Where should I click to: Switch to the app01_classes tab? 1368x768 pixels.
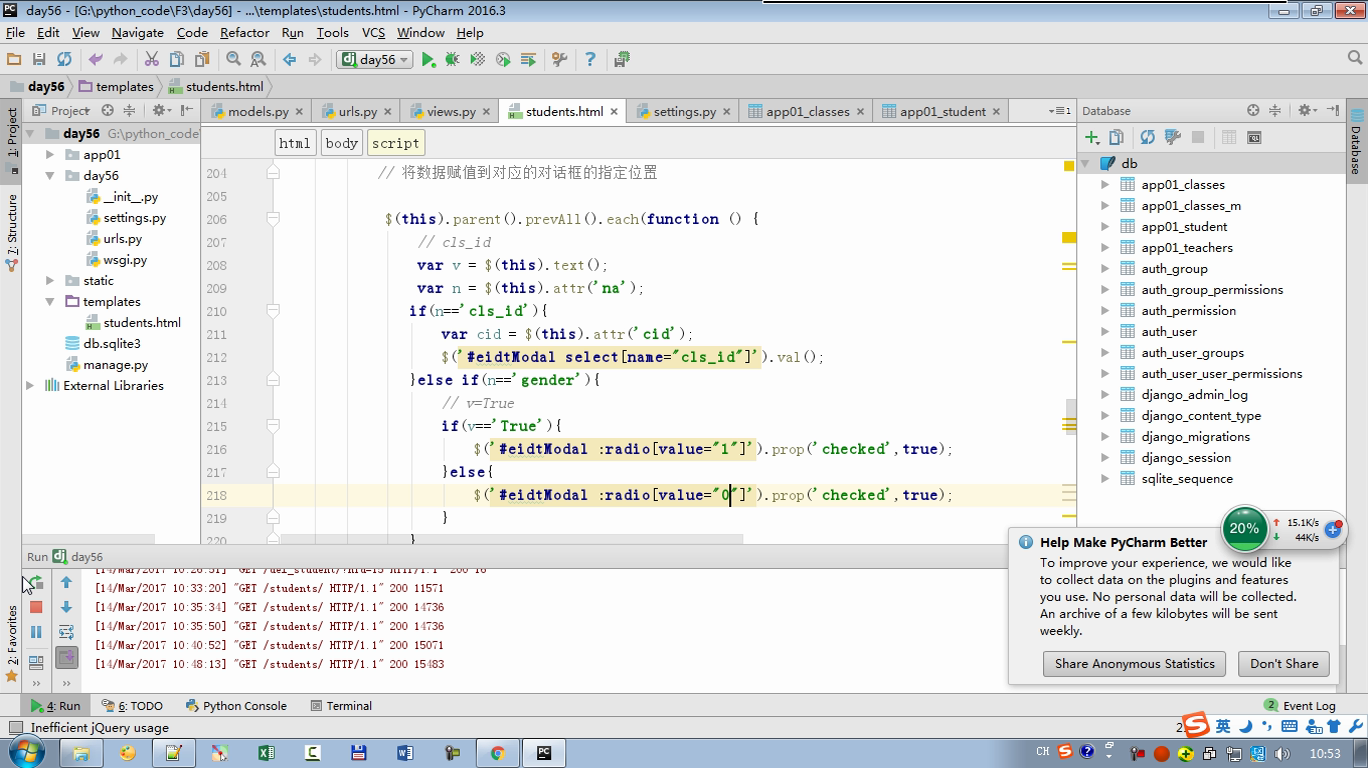pyautogui.click(x=807, y=112)
